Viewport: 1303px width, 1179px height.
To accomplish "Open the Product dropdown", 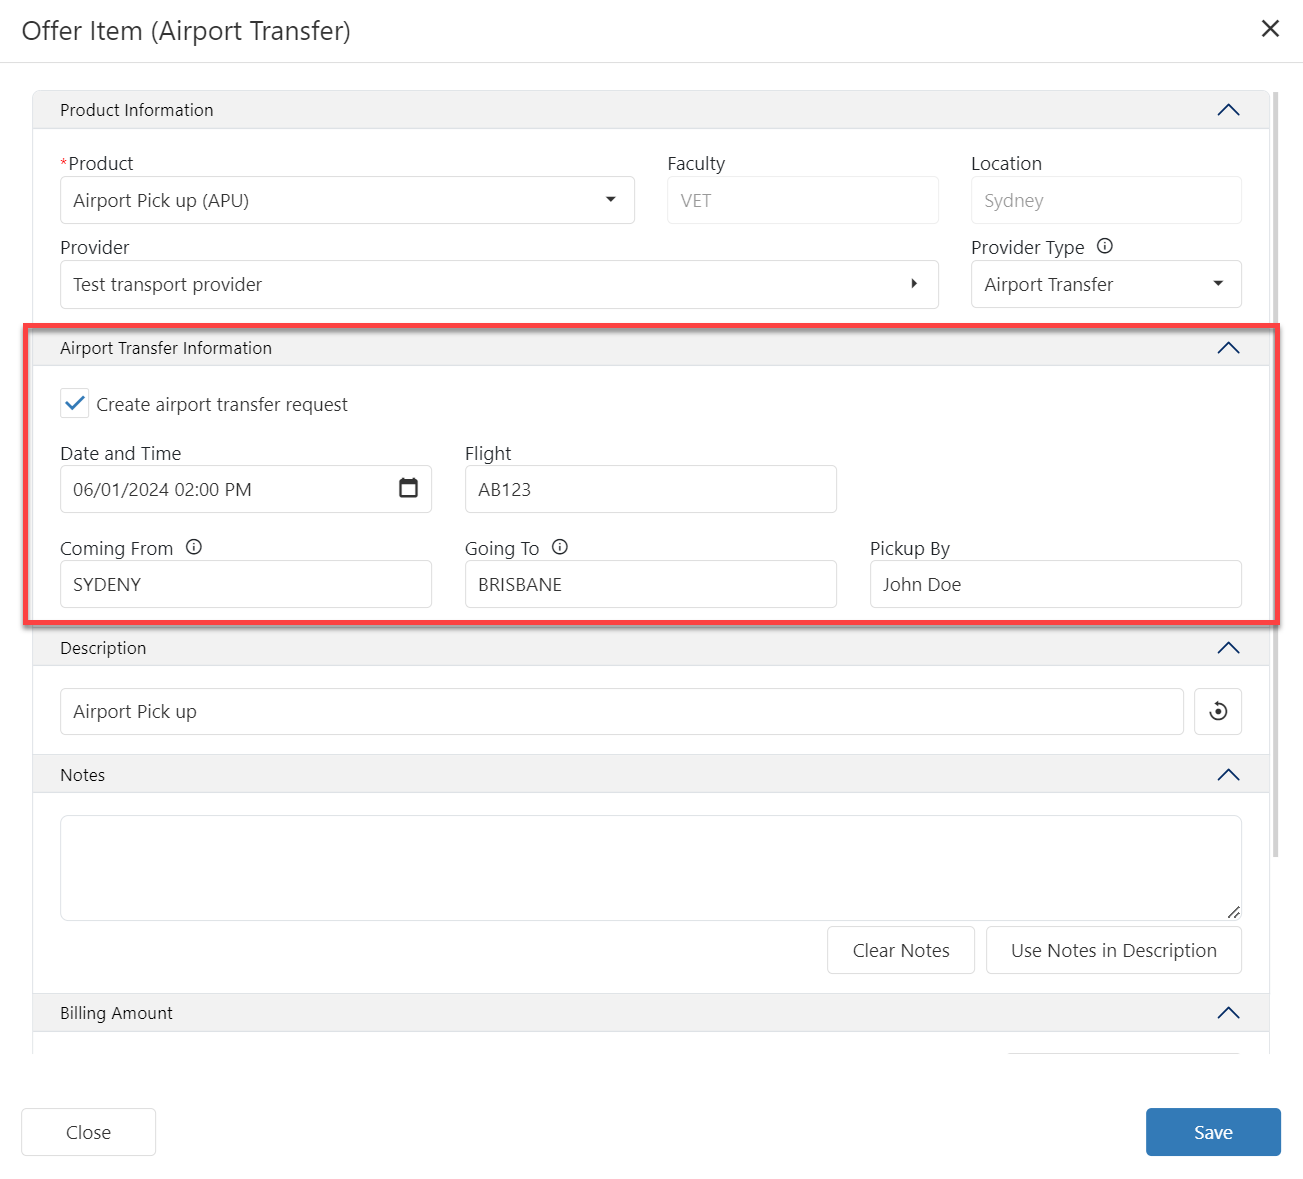I will click(610, 200).
